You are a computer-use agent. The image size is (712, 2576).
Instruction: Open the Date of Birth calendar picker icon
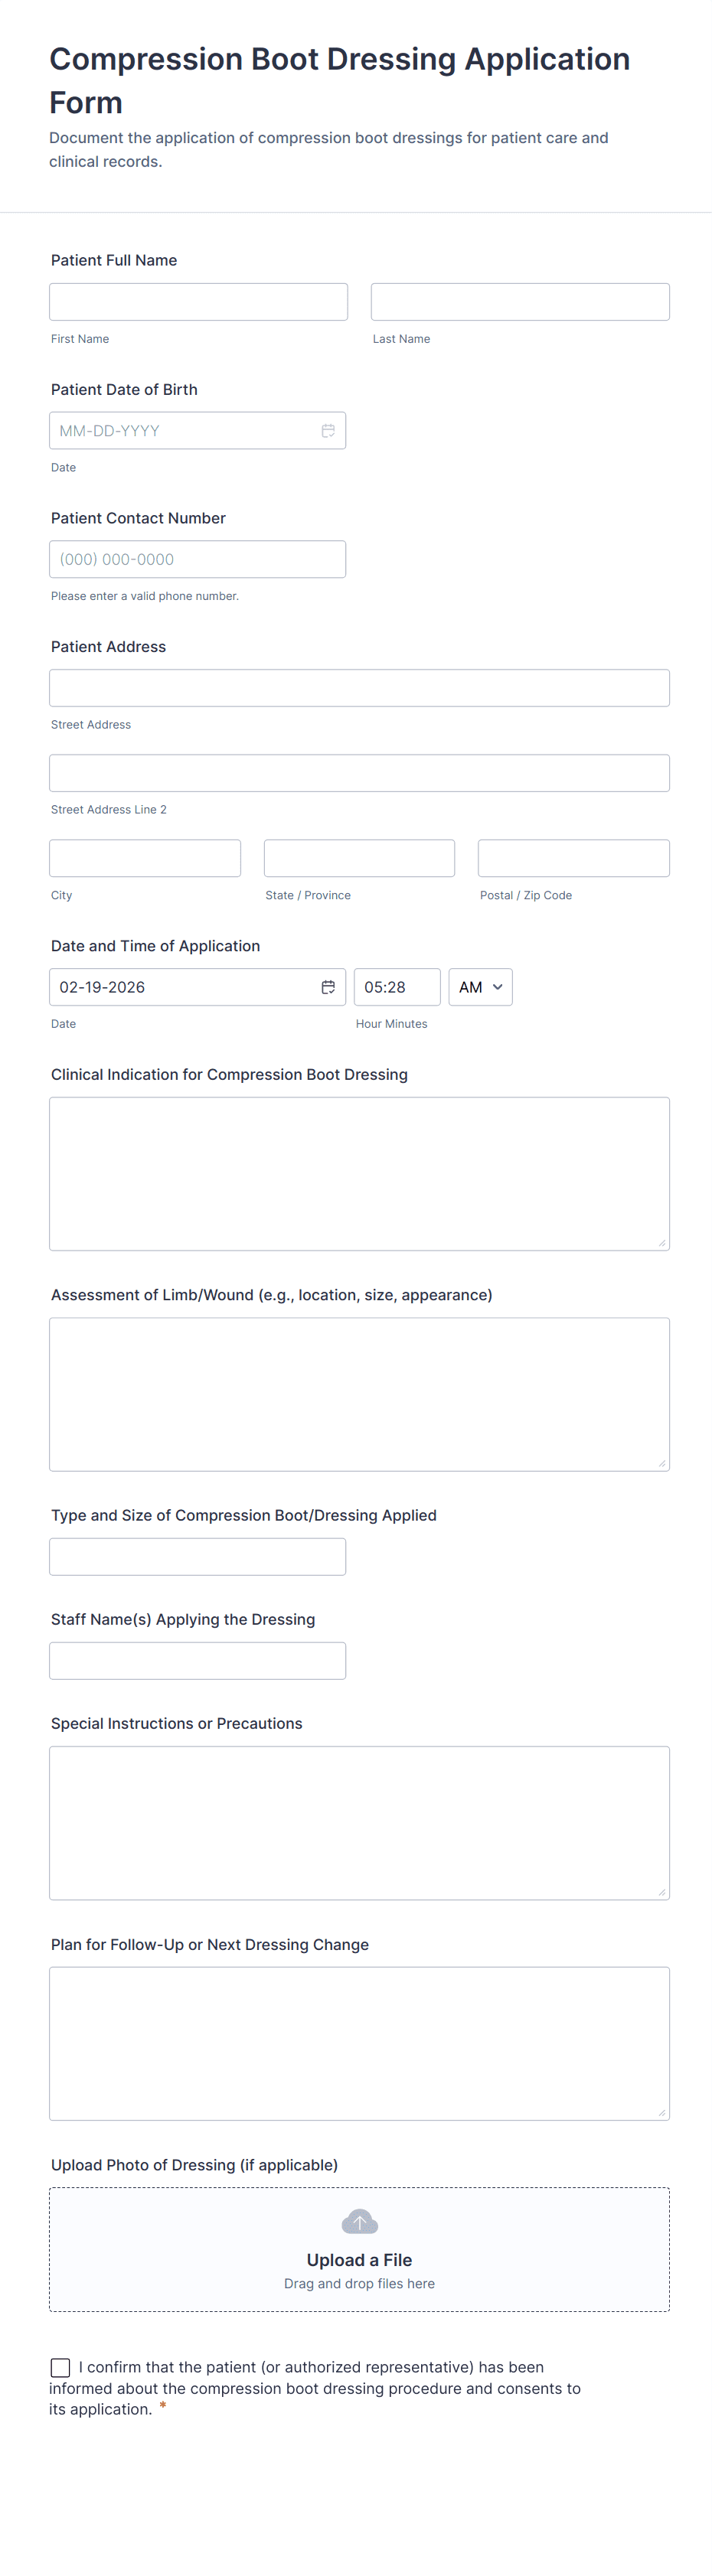click(x=328, y=431)
